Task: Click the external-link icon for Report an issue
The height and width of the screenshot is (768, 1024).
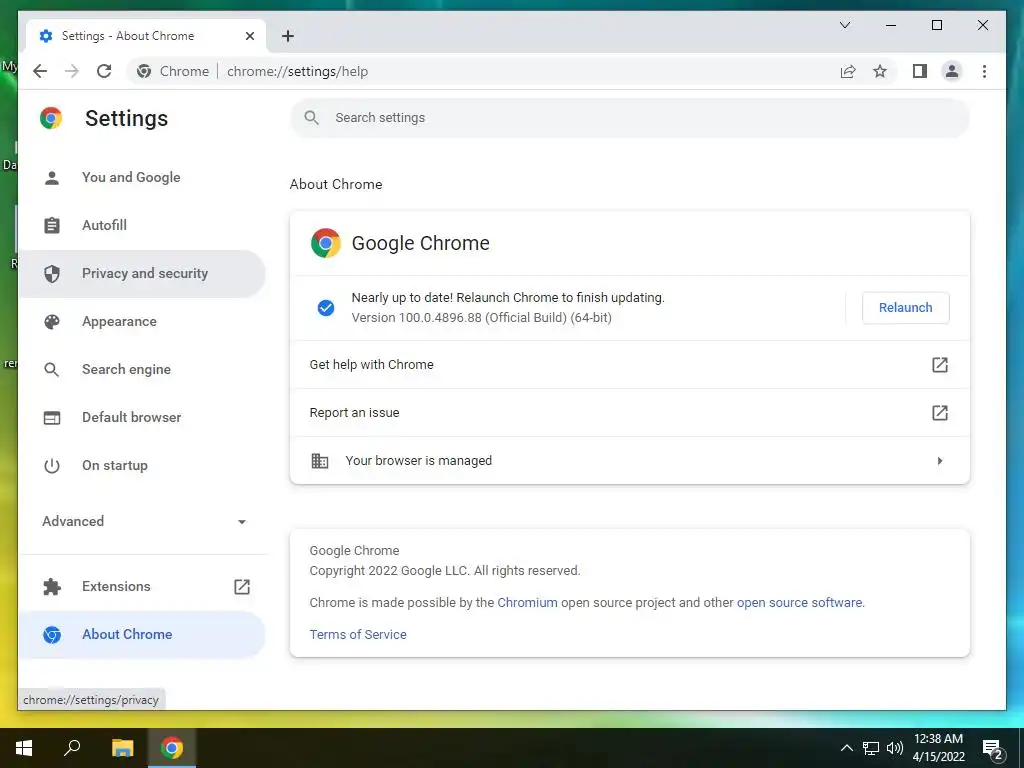Action: click(939, 413)
